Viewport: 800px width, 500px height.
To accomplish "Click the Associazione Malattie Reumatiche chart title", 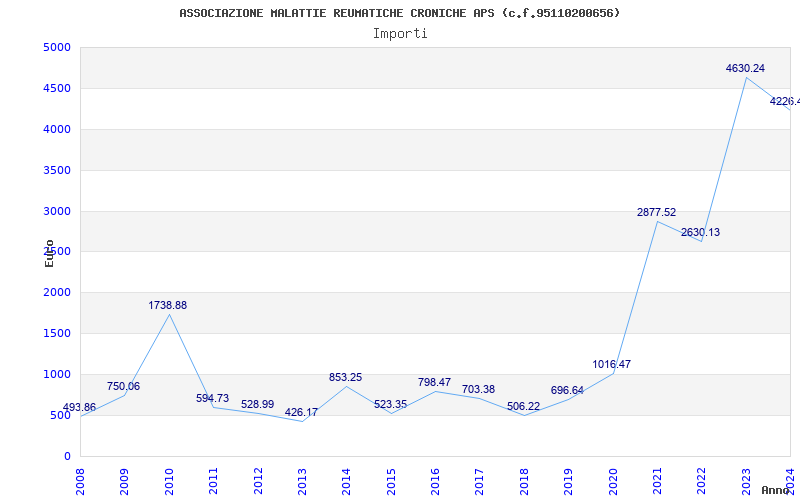I will click(400, 13).
